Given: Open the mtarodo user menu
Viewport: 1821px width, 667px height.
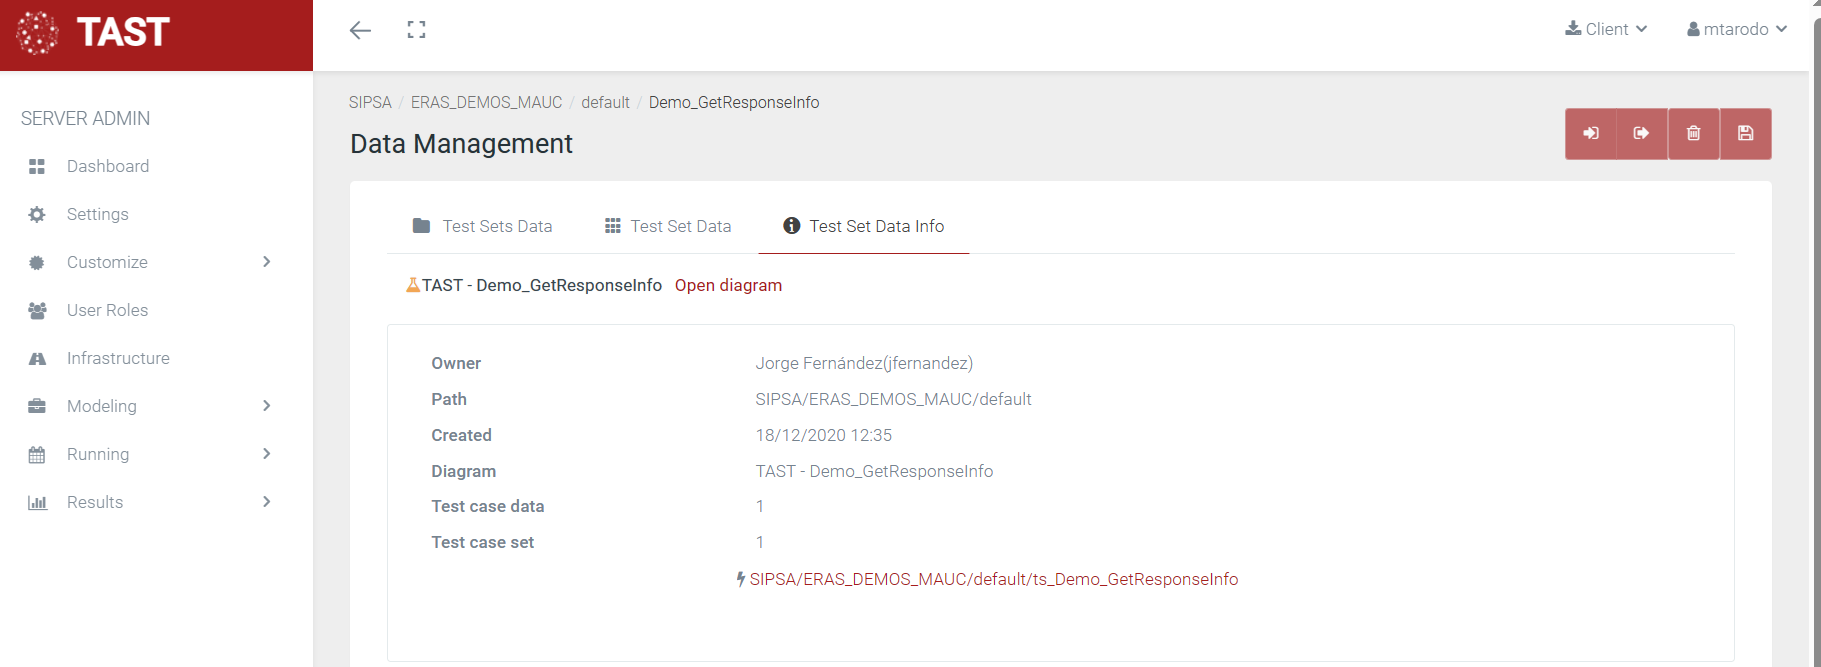Looking at the screenshot, I should click(1736, 29).
